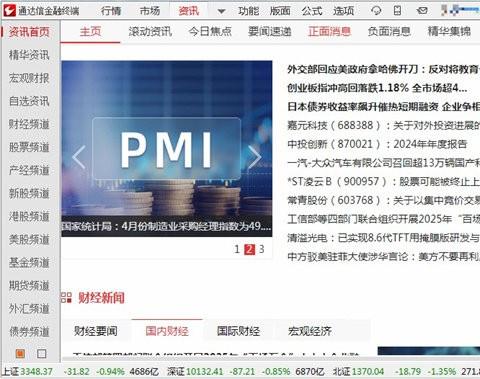
Task: Open *ST凌云B(900957) delisting notice
Action: click(x=383, y=182)
